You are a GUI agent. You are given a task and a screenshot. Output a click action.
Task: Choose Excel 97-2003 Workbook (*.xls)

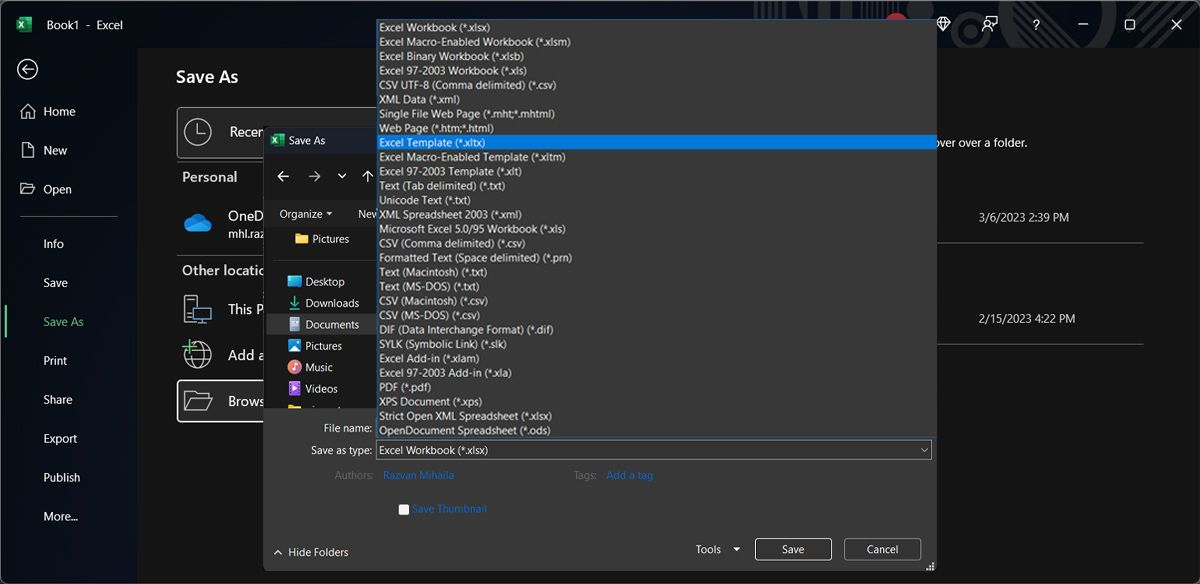[x=655, y=71]
